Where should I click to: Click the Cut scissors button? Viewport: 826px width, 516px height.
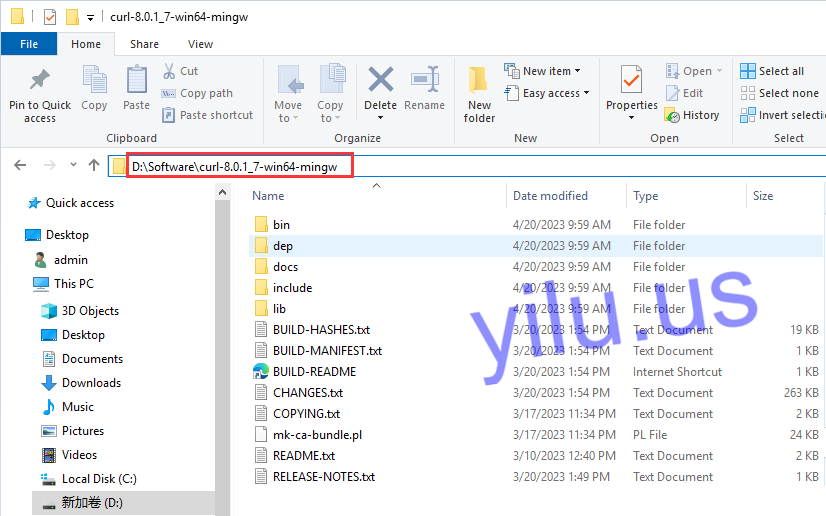coord(180,71)
